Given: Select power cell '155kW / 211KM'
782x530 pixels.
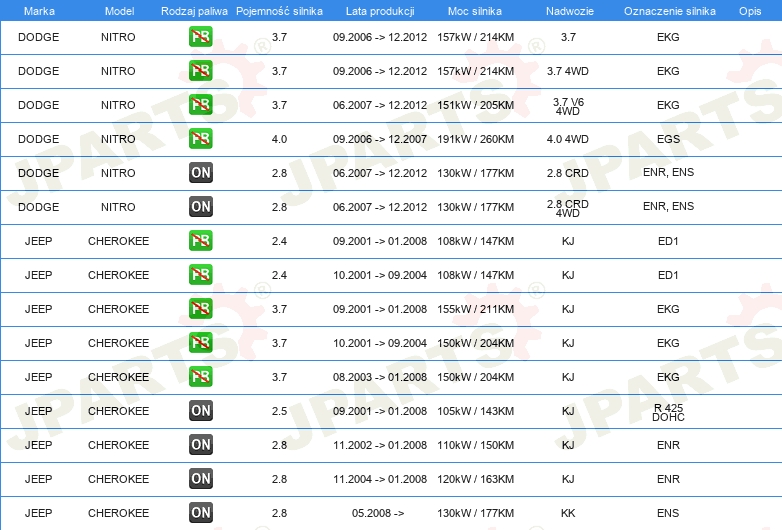Looking at the screenshot, I should (475, 309).
